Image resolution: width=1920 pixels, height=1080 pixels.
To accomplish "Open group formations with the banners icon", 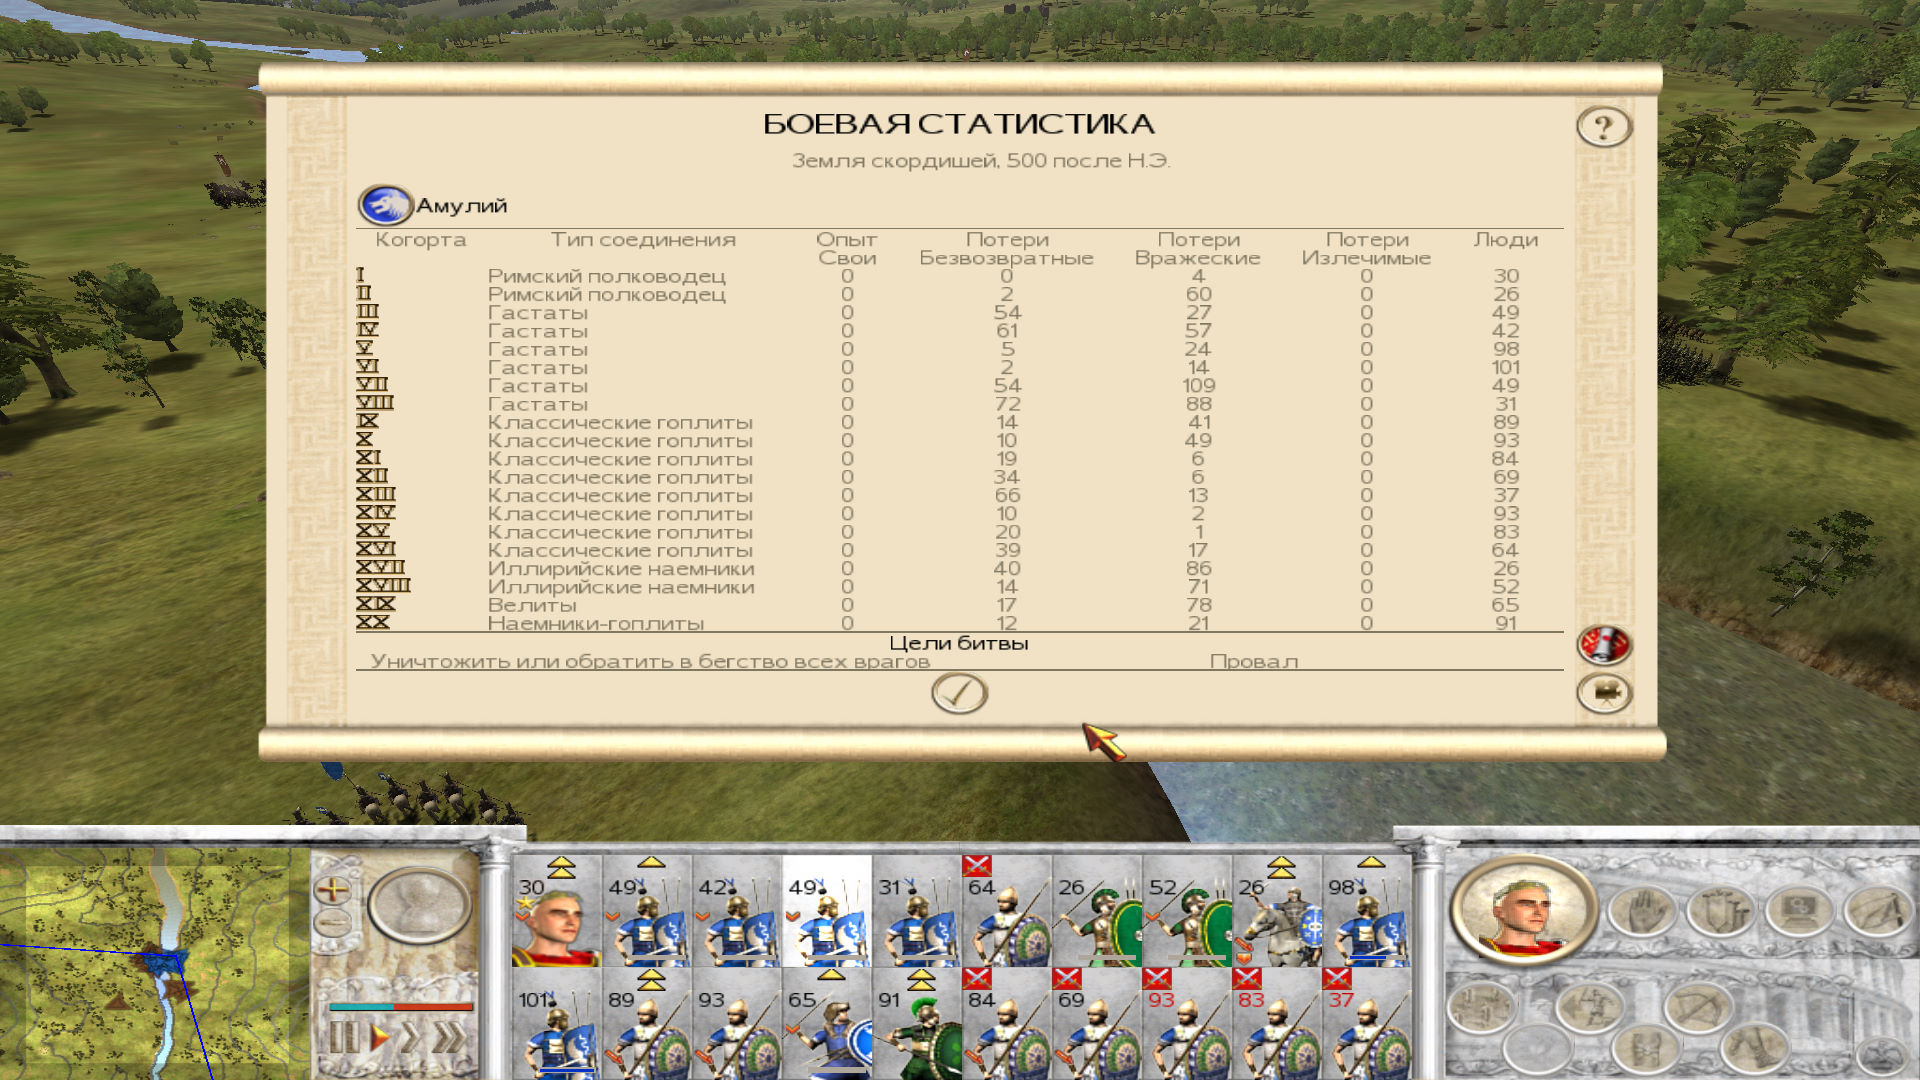I will (1721, 911).
